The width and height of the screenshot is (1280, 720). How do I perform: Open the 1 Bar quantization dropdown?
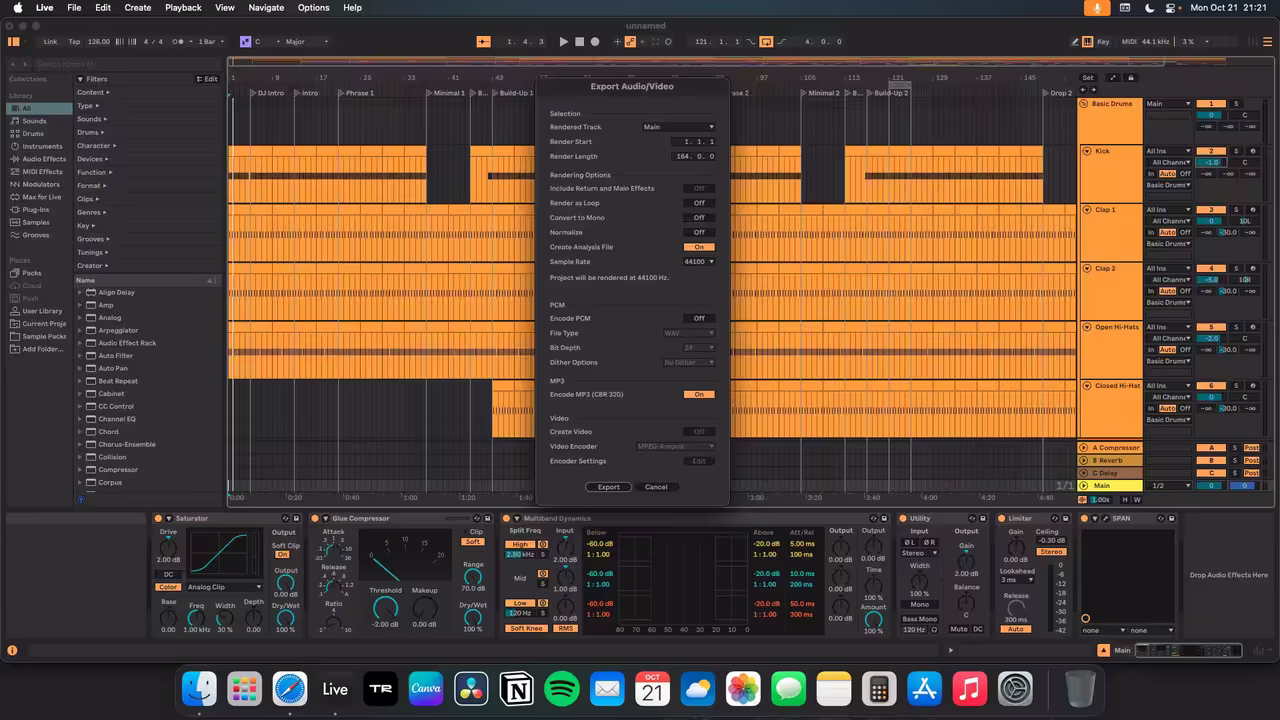point(211,42)
